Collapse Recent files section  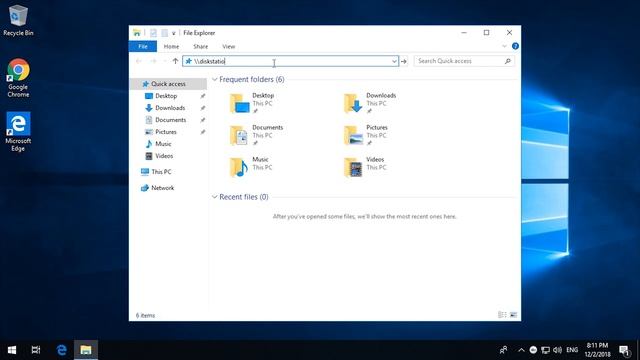click(215, 197)
